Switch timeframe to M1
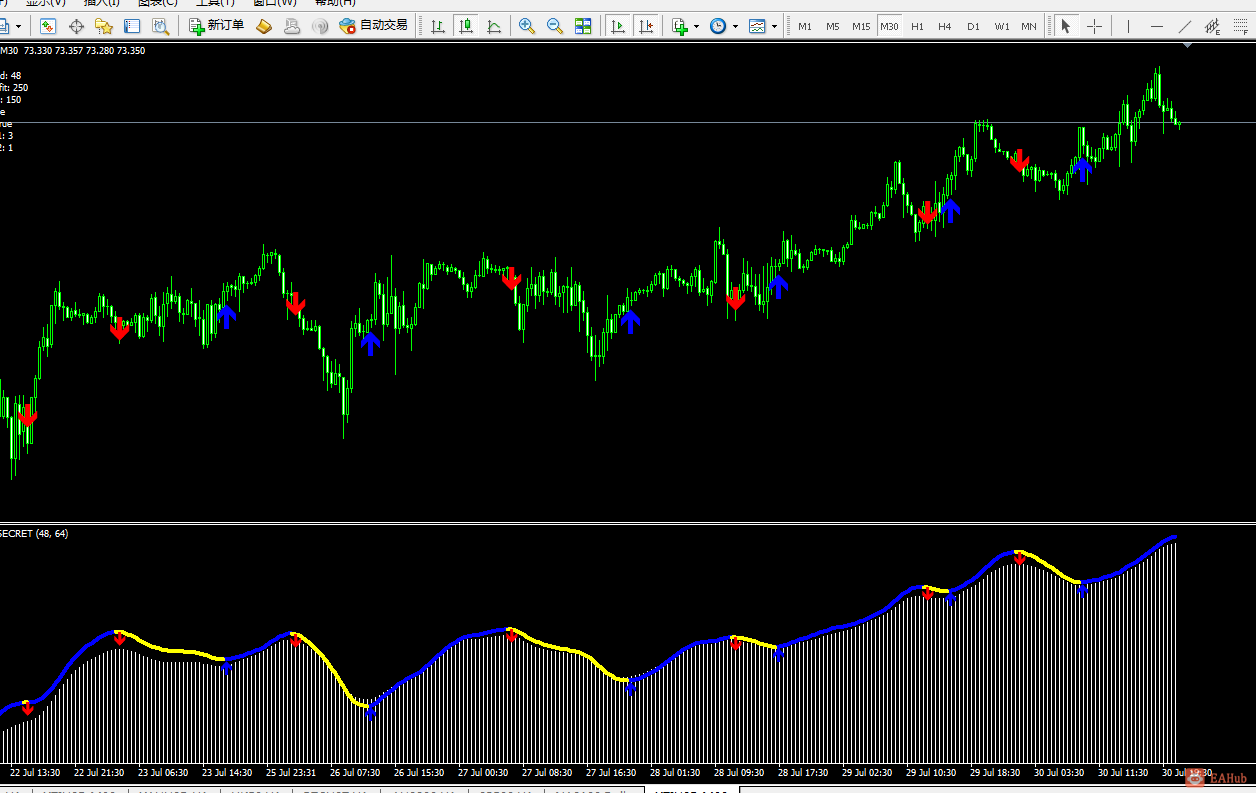Image resolution: width=1256 pixels, height=793 pixels. pyautogui.click(x=805, y=26)
